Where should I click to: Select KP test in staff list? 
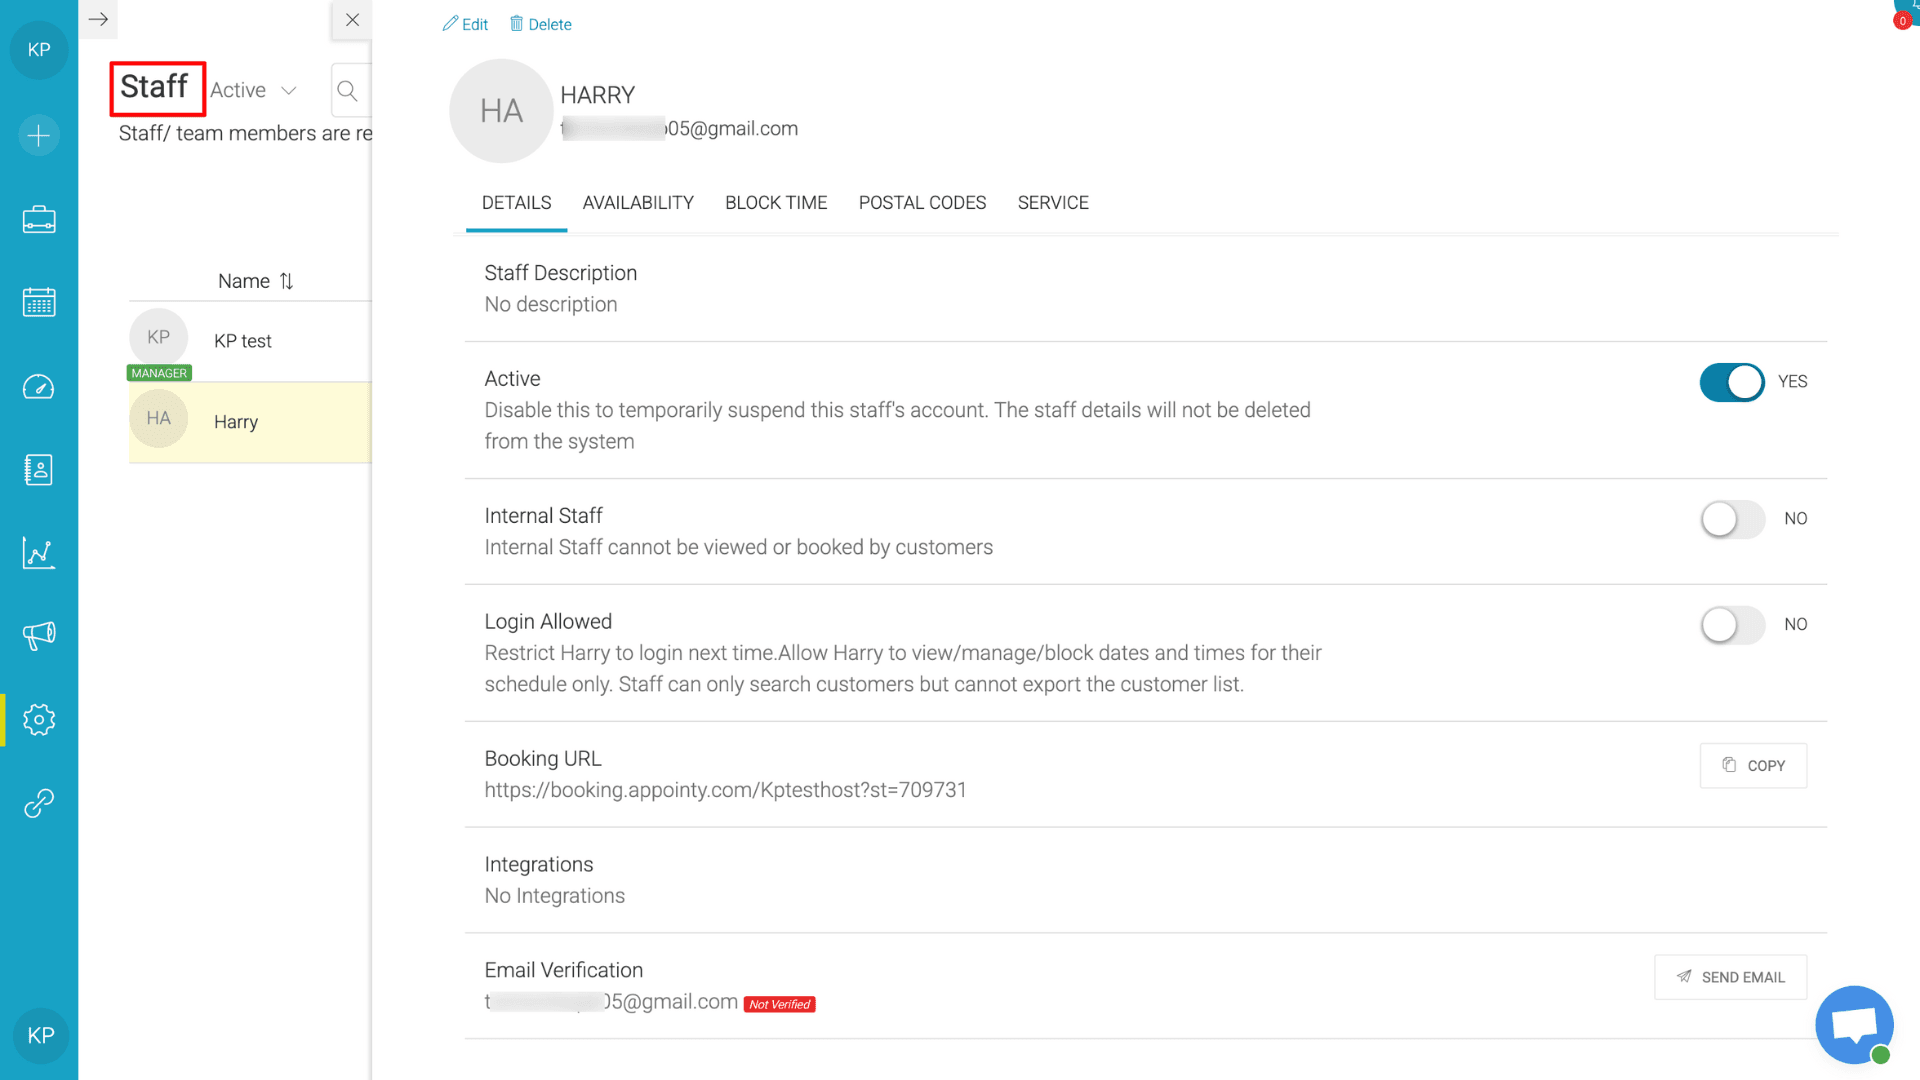pos(243,341)
